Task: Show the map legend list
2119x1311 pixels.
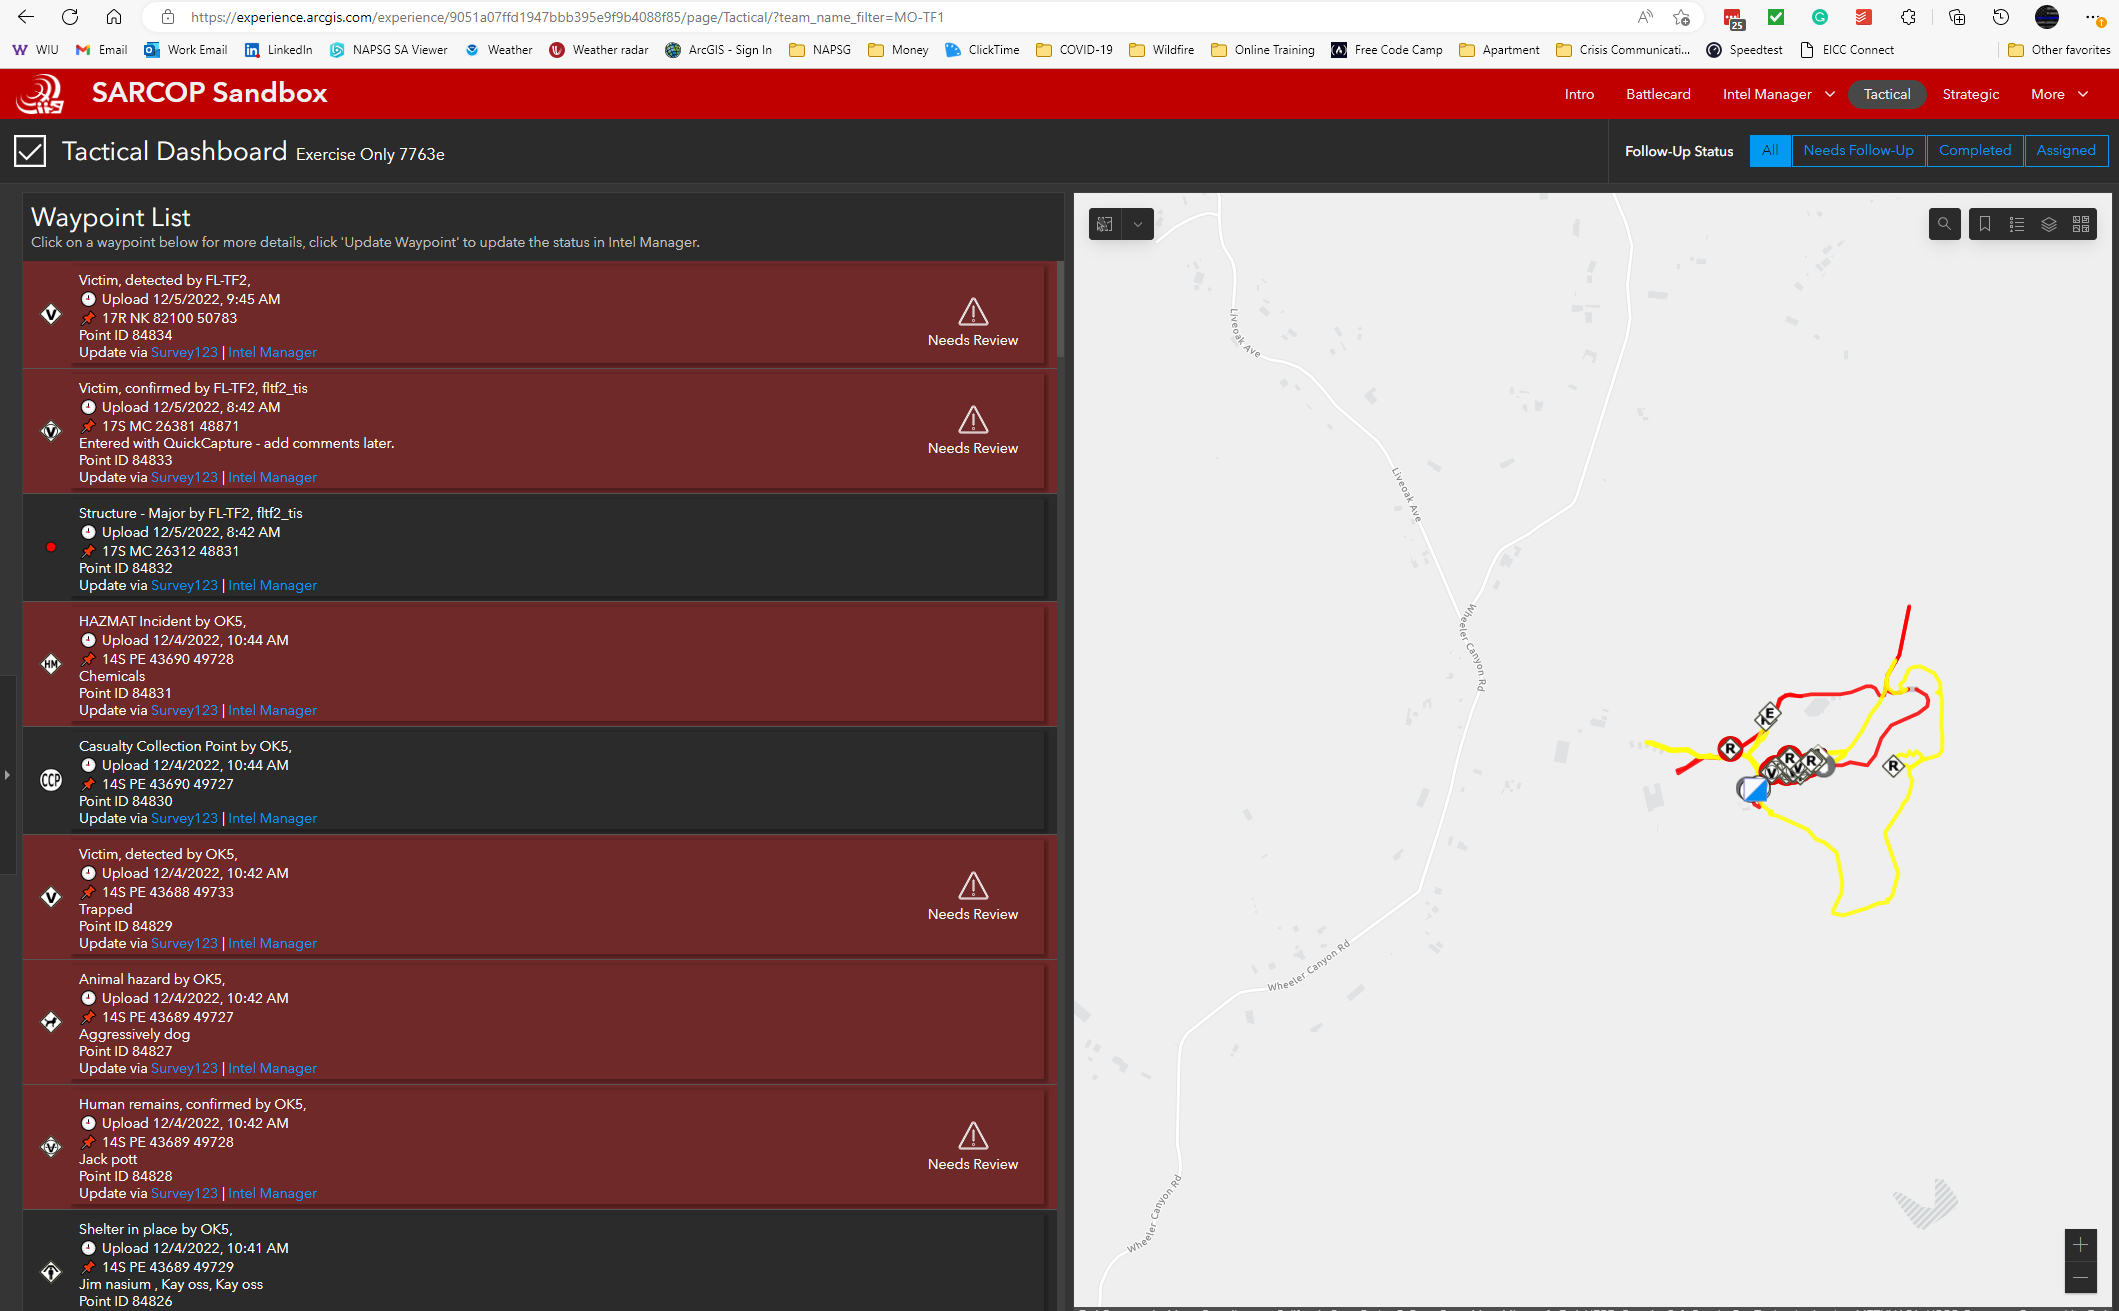Action: click(x=2017, y=224)
